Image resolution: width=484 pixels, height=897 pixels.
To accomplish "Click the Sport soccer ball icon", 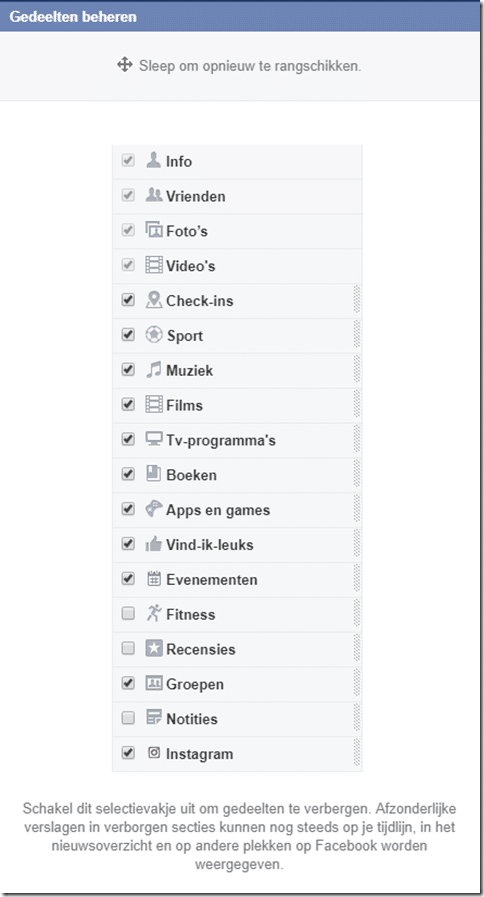I will tap(153, 335).
